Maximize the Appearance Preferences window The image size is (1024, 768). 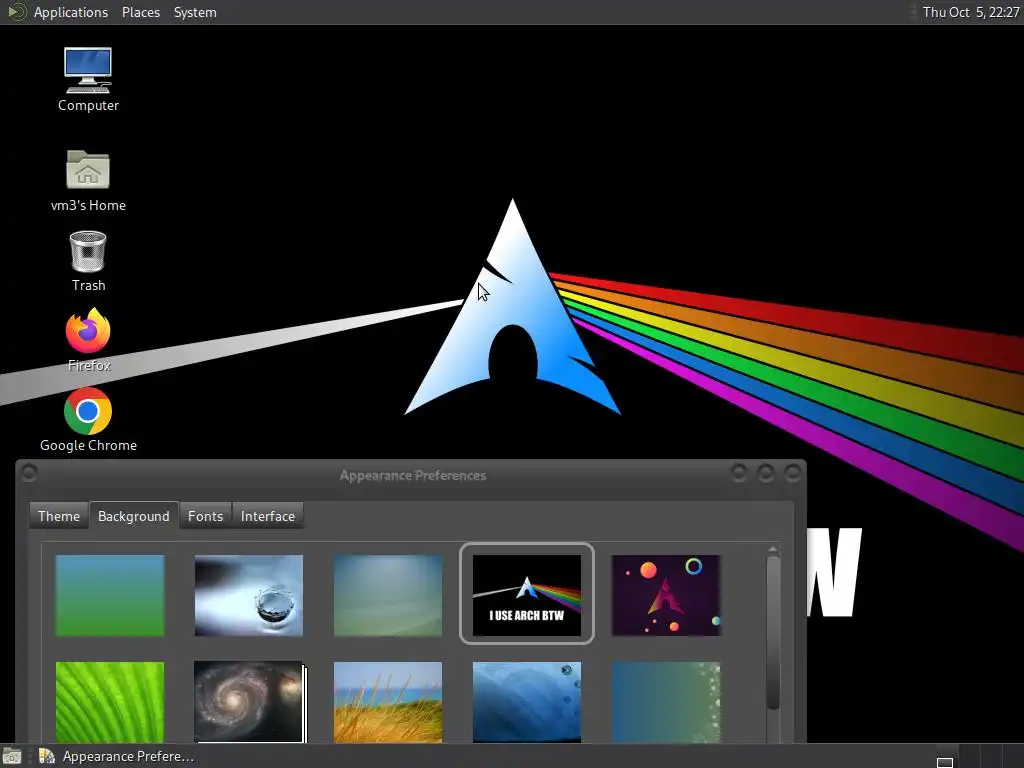766,472
